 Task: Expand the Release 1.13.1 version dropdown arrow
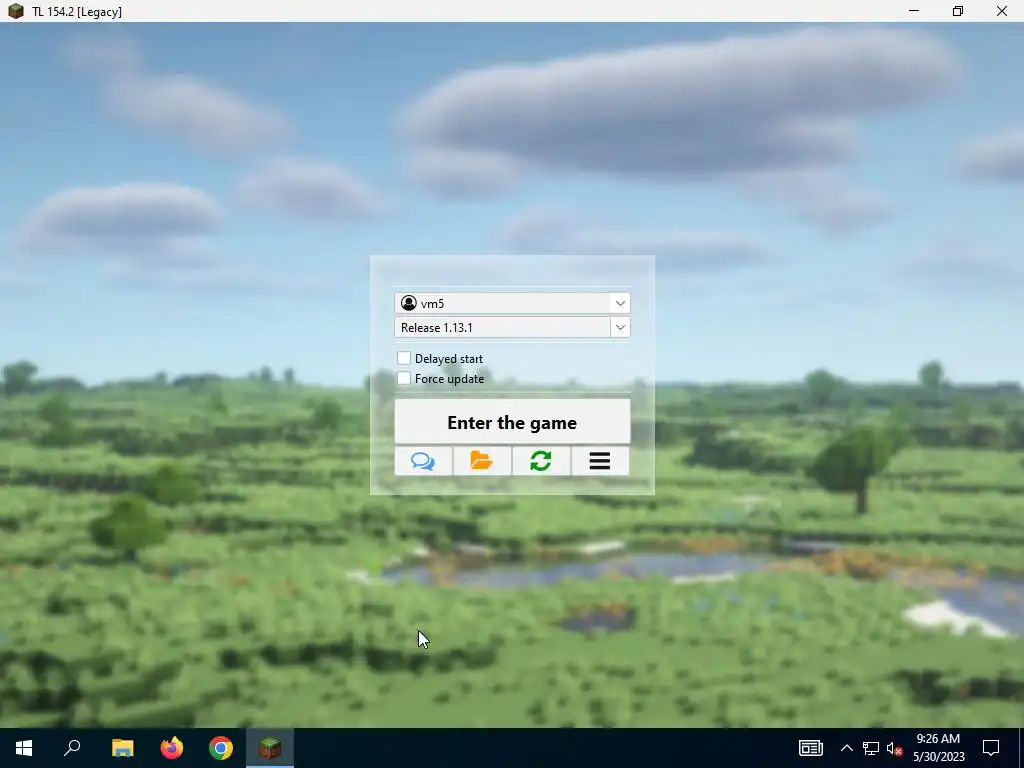pyautogui.click(x=620, y=327)
